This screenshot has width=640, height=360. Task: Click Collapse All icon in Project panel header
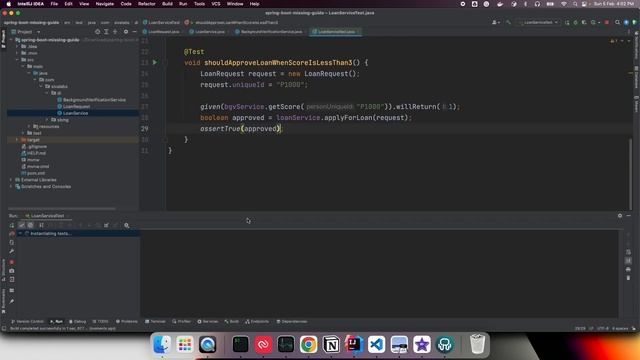tap(115, 32)
